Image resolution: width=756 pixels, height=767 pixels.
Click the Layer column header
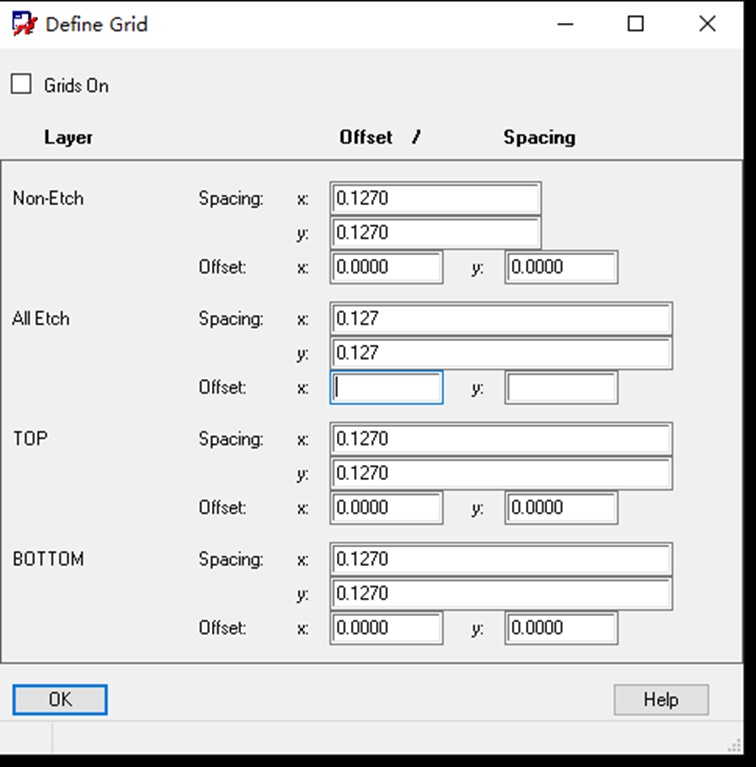point(68,138)
